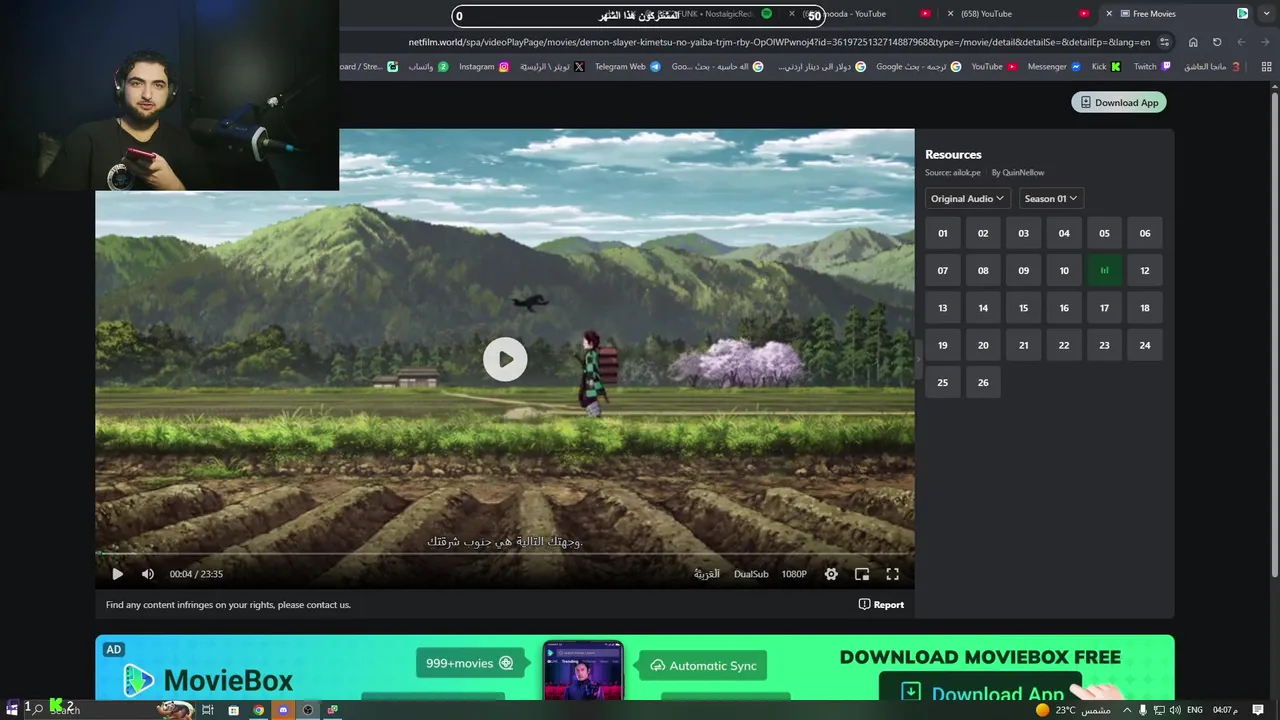Open the واتساب bookmark

tap(428, 67)
